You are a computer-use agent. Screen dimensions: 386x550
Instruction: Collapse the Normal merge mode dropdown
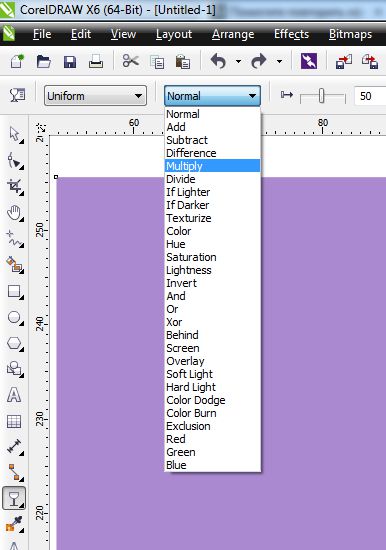(212, 96)
